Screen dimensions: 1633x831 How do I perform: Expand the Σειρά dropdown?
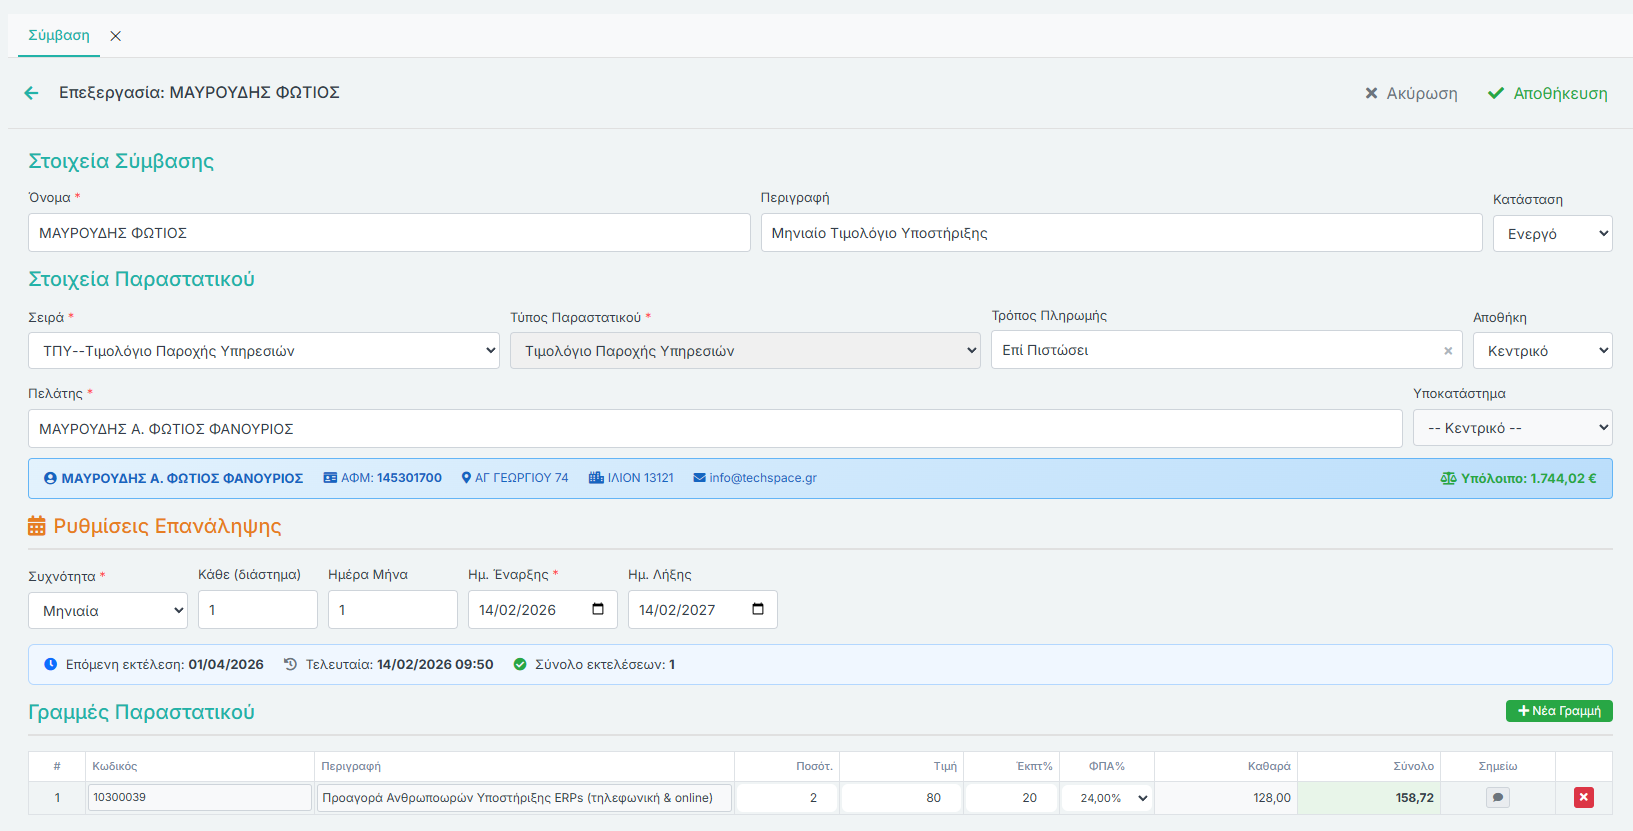click(x=263, y=351)
